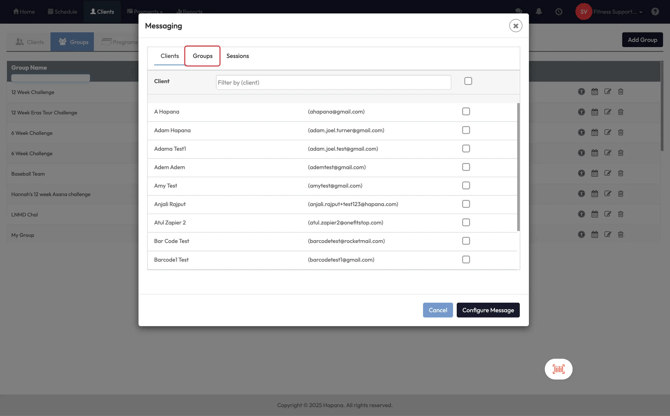Viewport: 670px width, 416px height.
Task: Click the edit icon for 12 Week Challenge
Action: (607, 92)
